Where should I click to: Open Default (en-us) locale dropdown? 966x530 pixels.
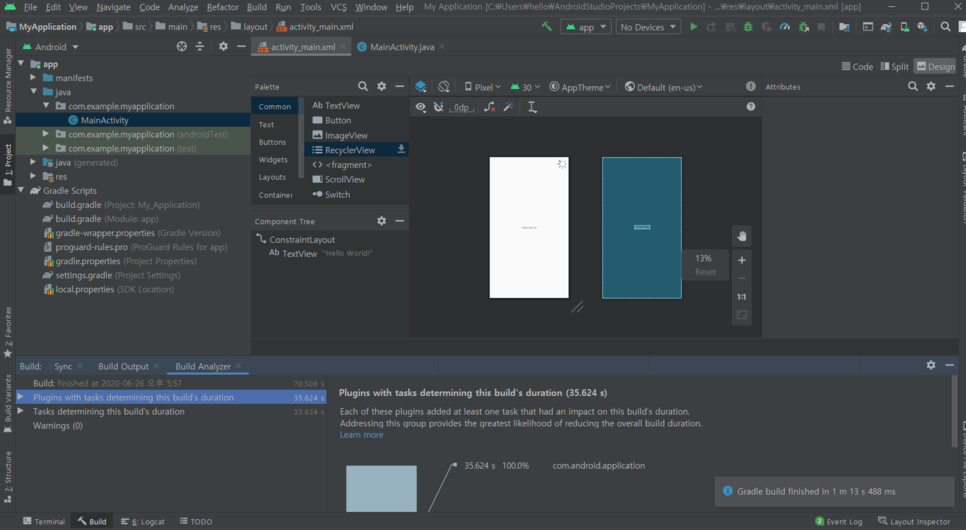664,87
